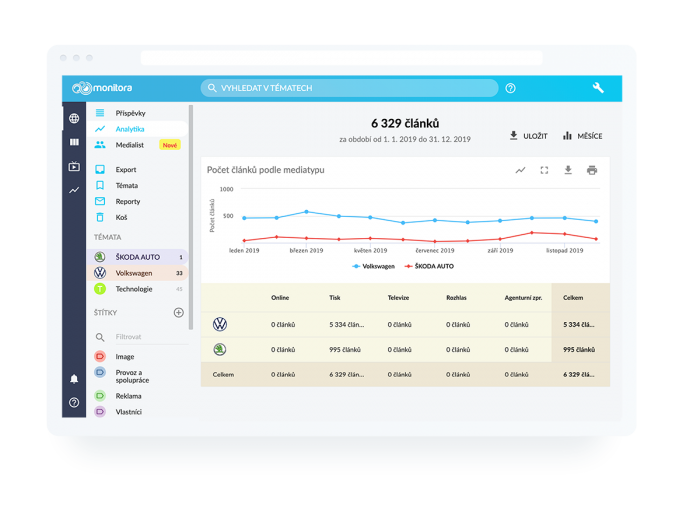
Task: Click the '5 334 člán...' Tisk cell
Action: (x=346, y=324)
